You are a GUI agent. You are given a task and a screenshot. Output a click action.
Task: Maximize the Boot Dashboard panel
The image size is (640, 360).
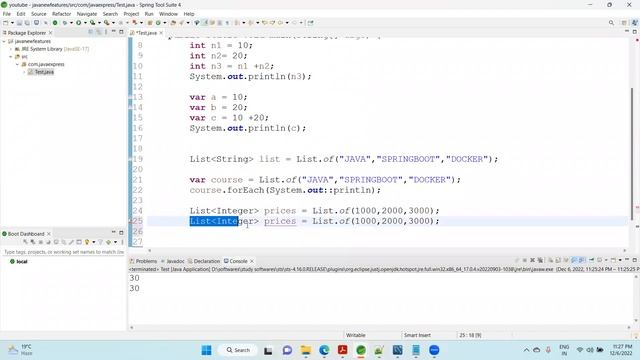pyautogui.click(x=121, y=233)
